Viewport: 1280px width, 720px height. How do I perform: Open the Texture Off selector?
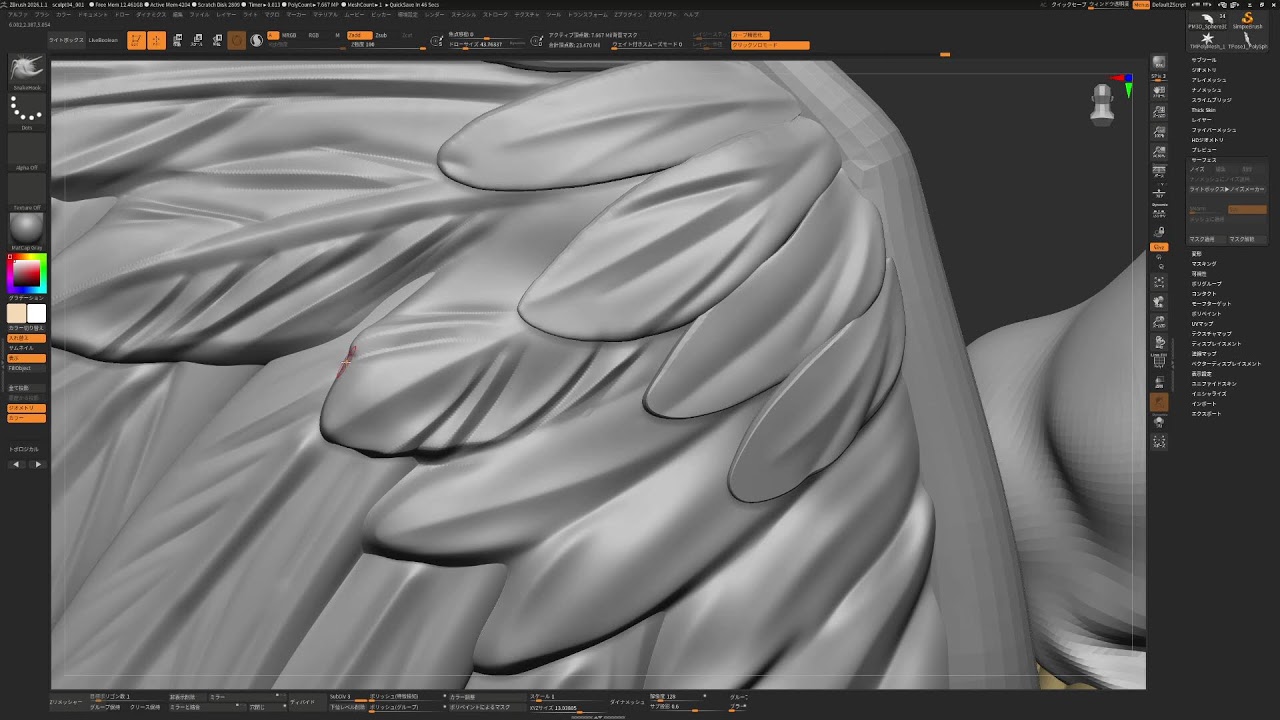[x=27, y=193]
